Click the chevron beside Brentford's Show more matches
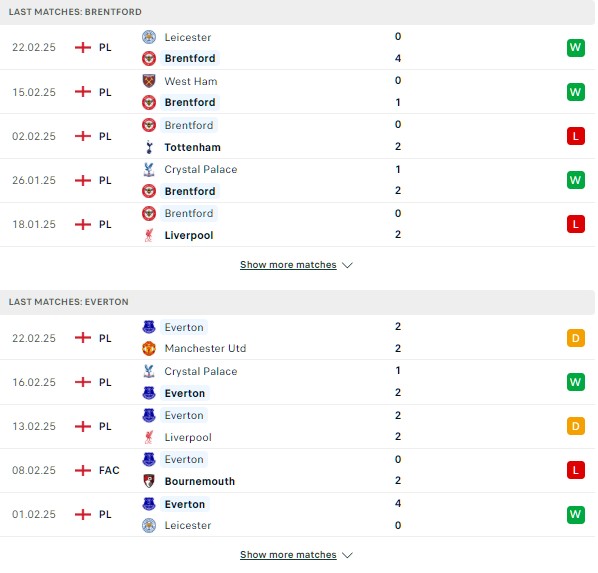This screenshot has width=598, height=573. (347, 265)
